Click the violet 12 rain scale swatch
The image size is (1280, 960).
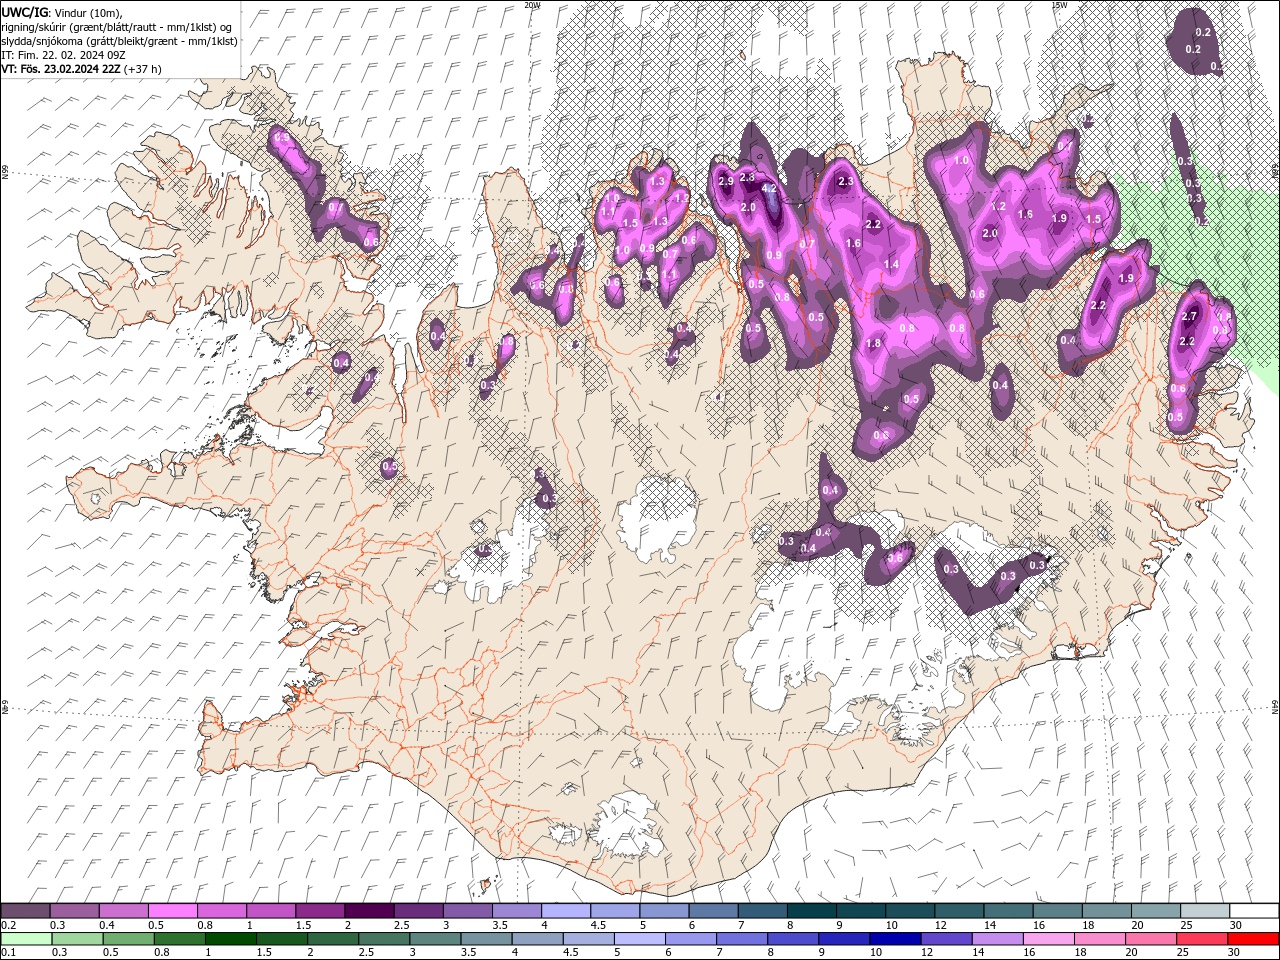946,938
